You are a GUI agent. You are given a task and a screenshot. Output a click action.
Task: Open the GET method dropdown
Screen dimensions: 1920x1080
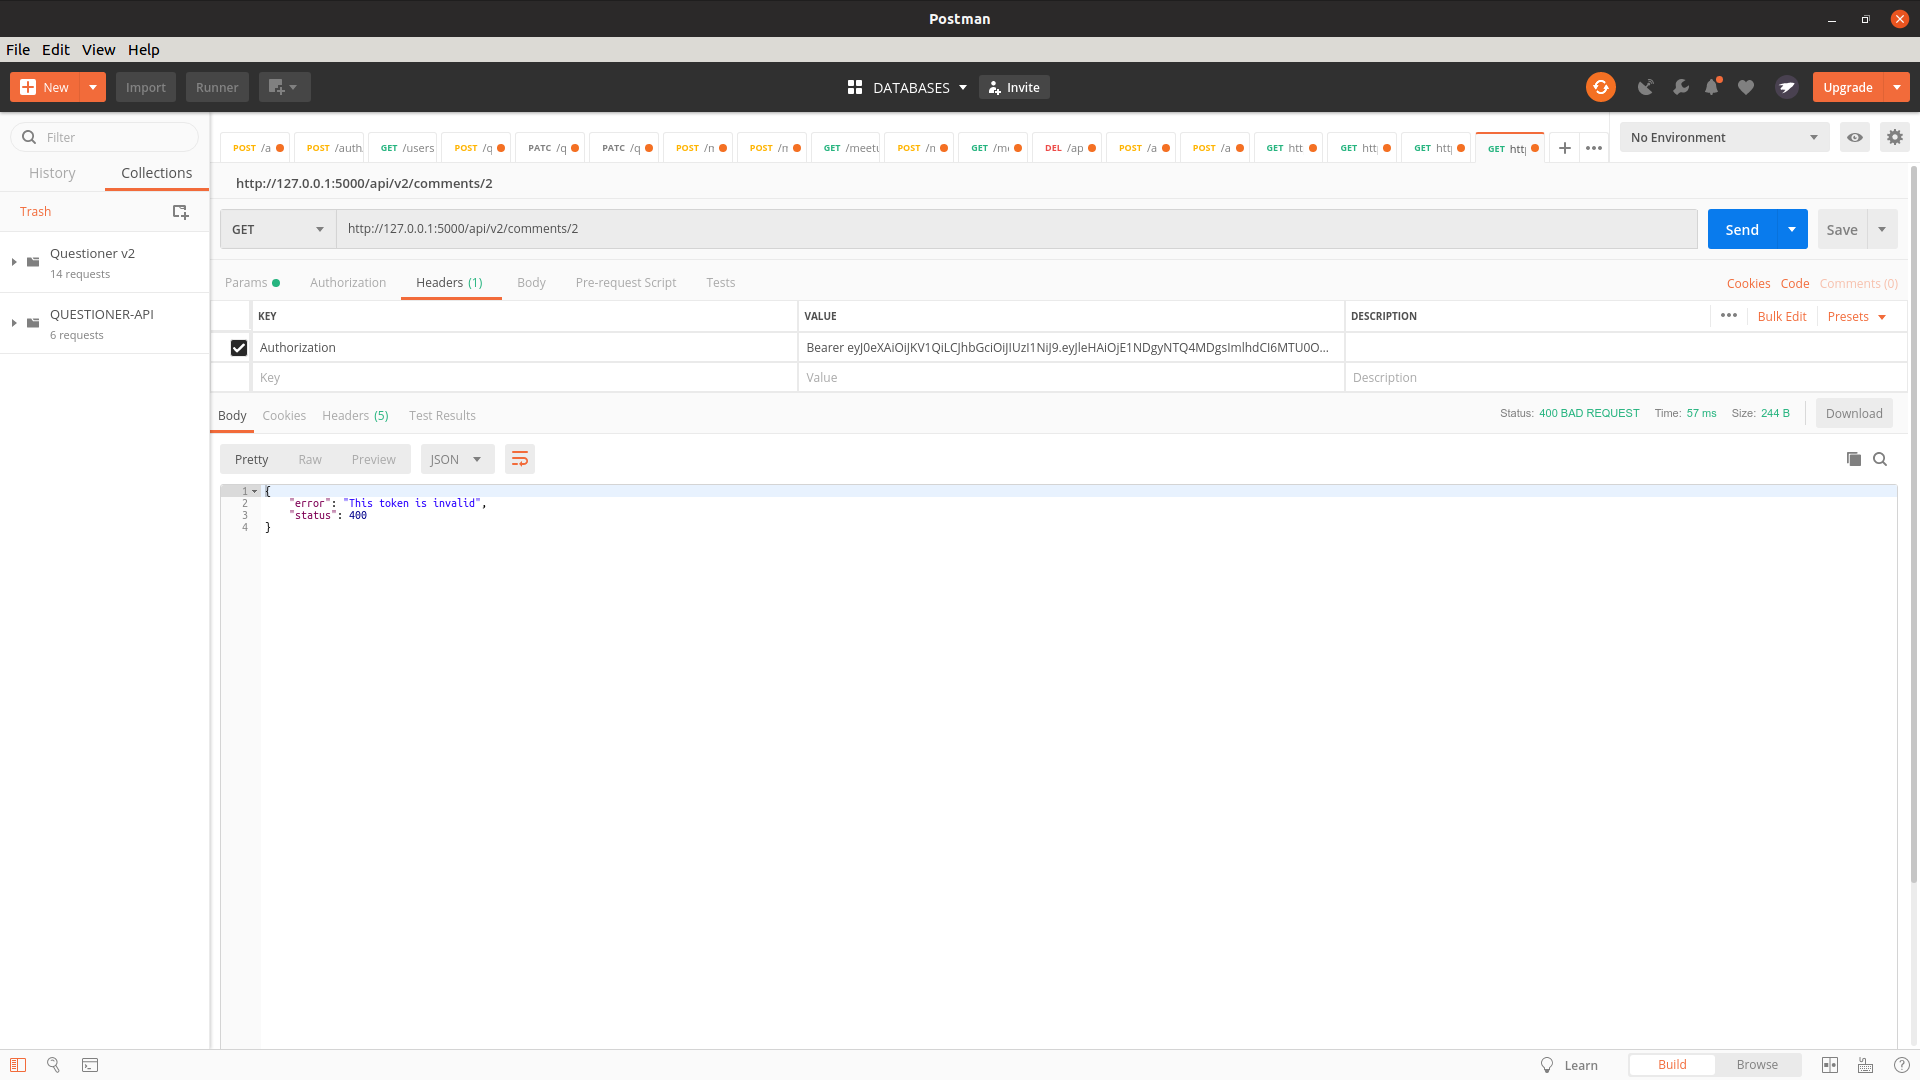(278, 229)
